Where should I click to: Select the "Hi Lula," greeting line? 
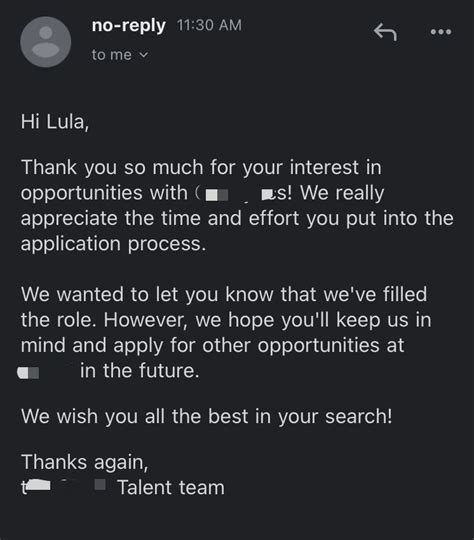click(55, 122)
